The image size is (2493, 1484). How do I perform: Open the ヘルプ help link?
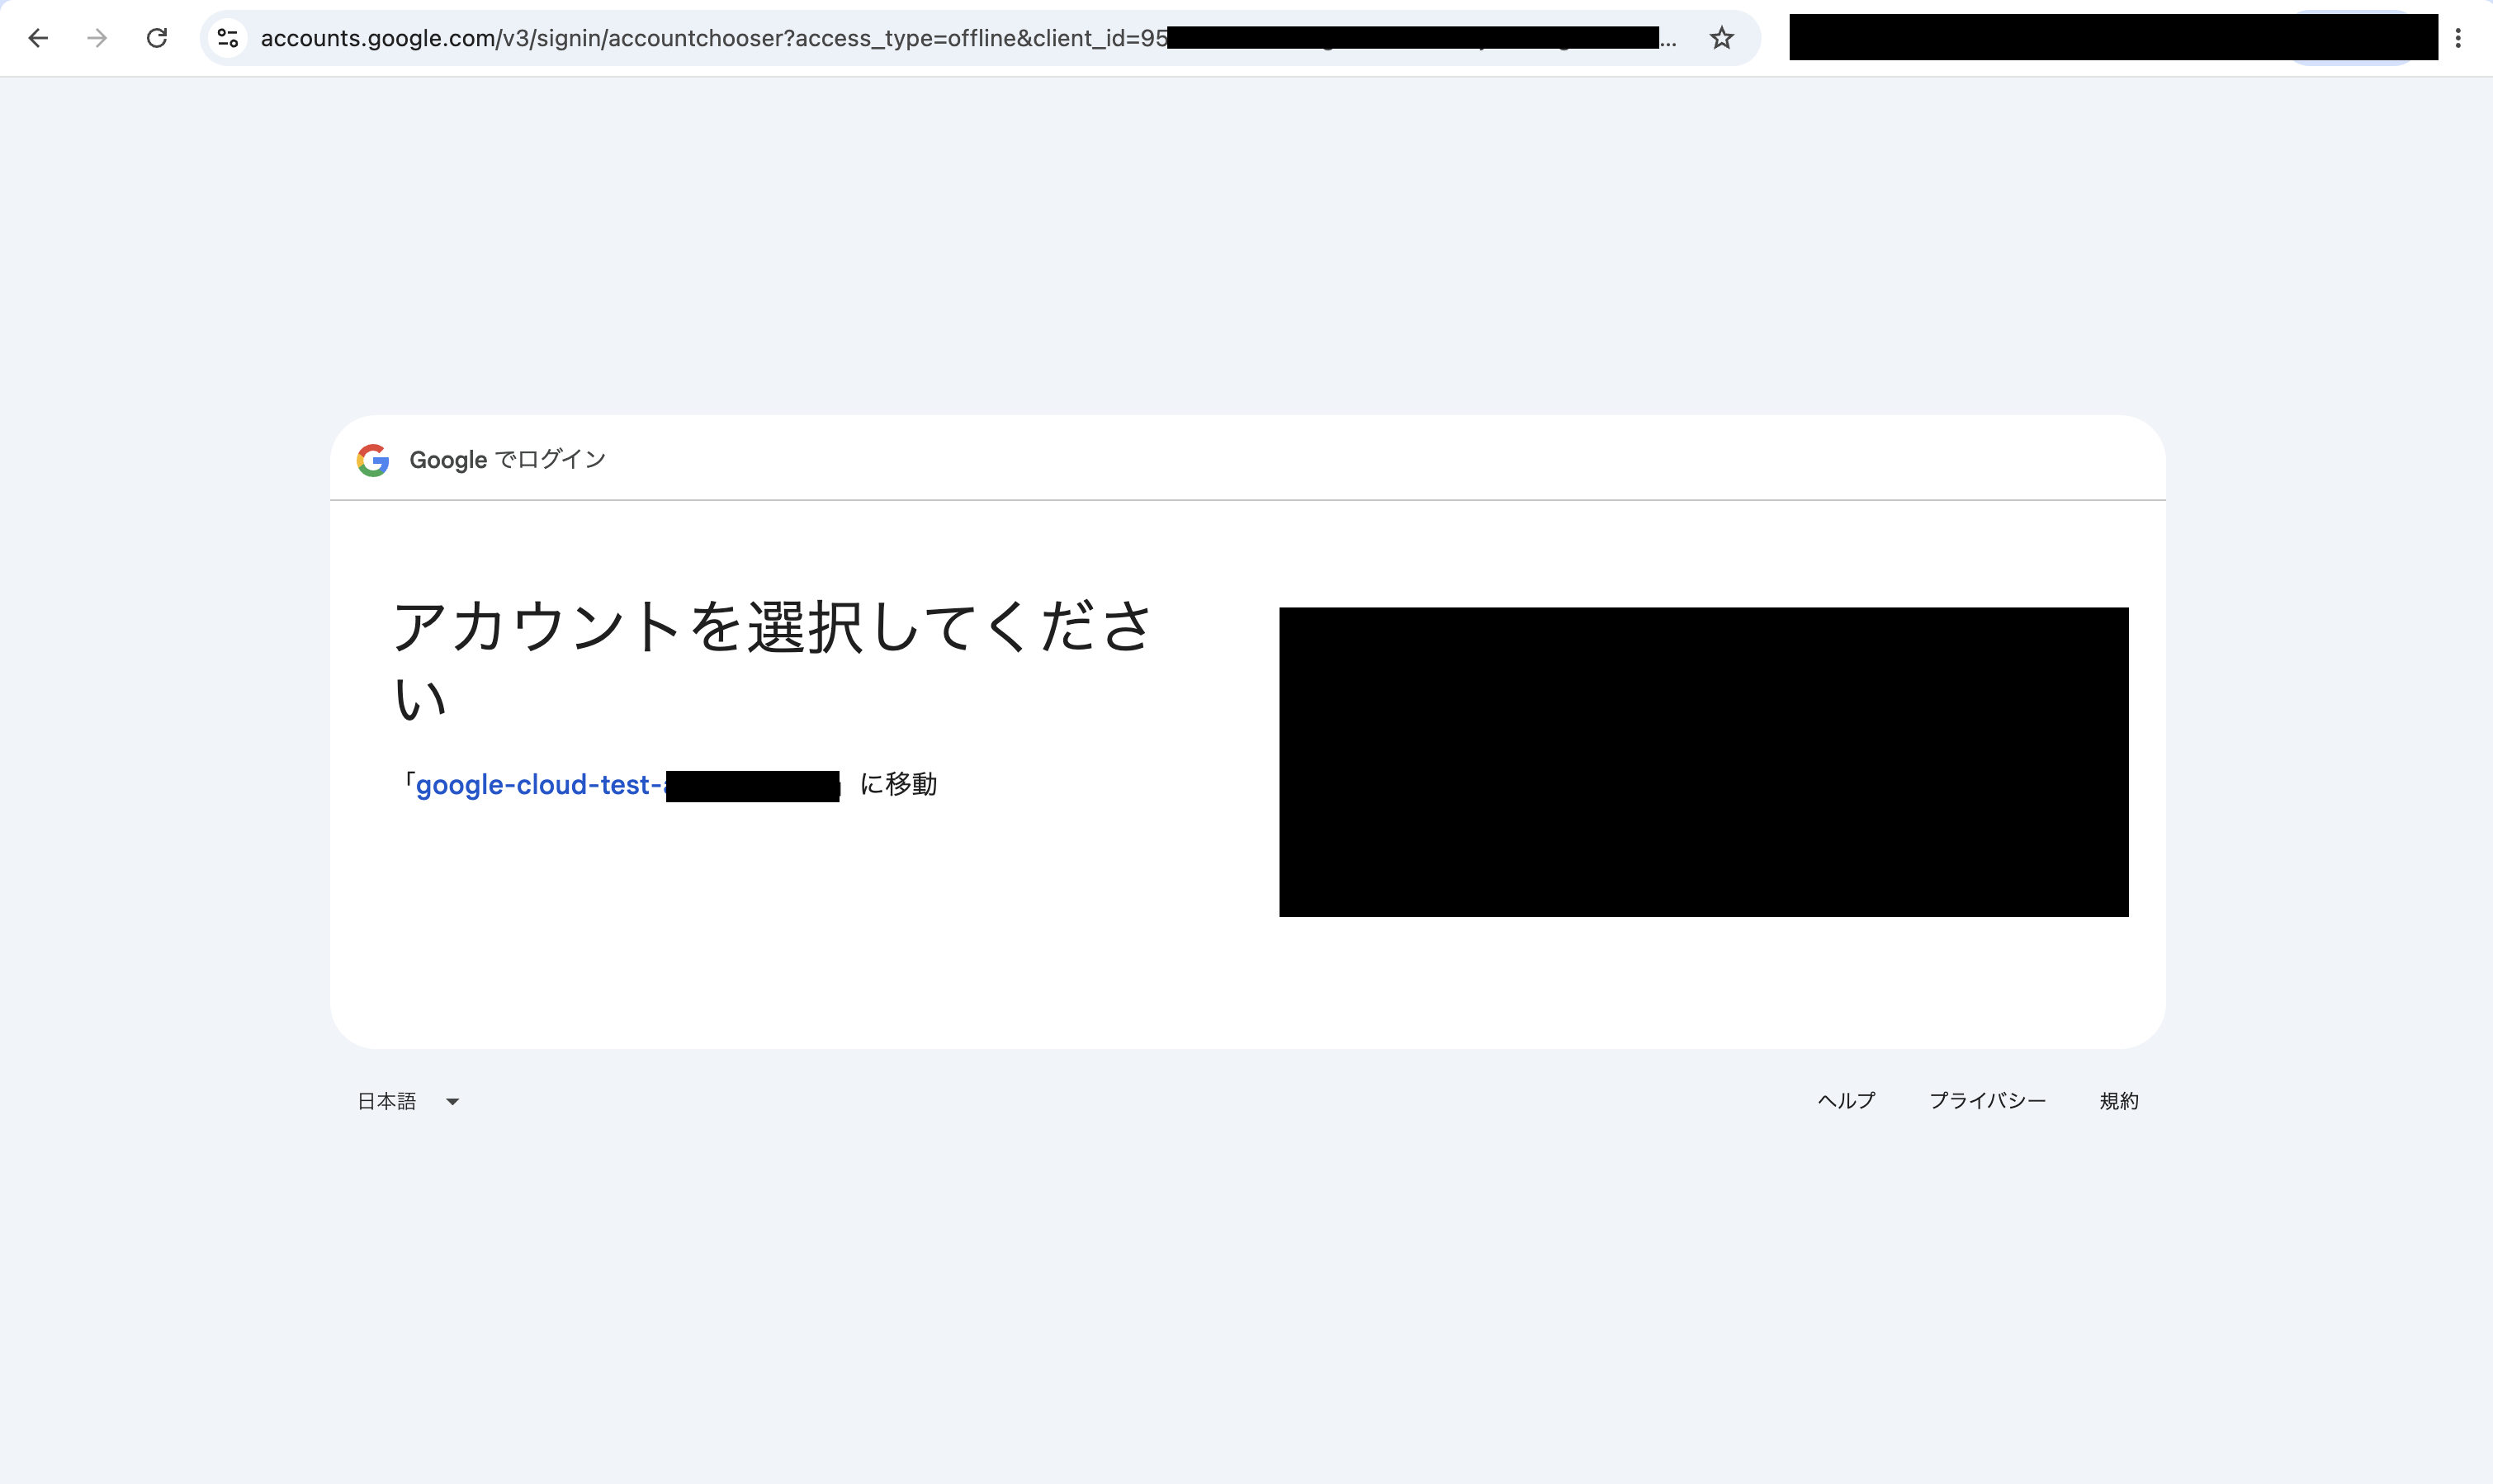(x=1846, y=1101)
